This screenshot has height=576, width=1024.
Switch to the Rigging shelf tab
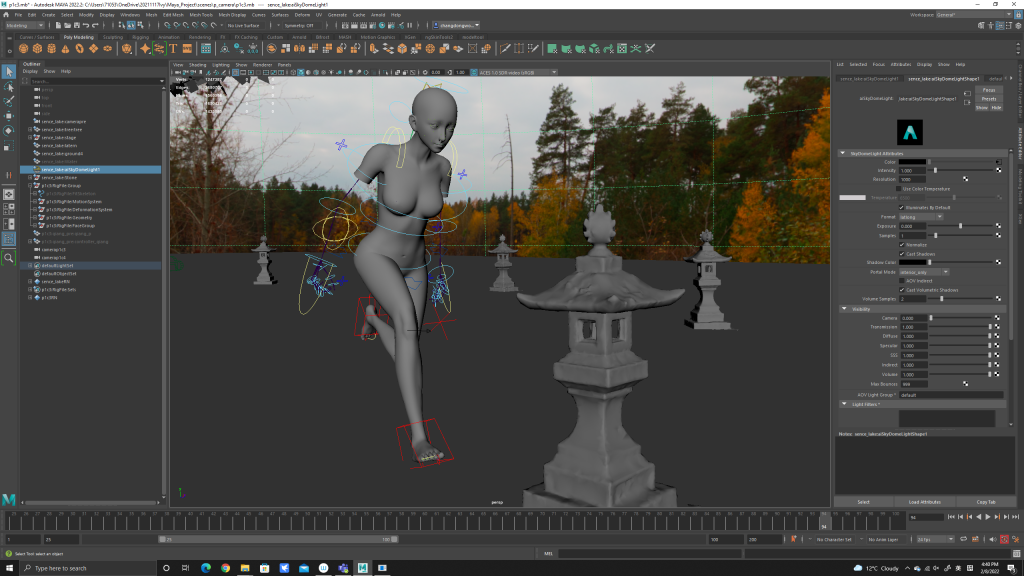(x=141, y=37)
